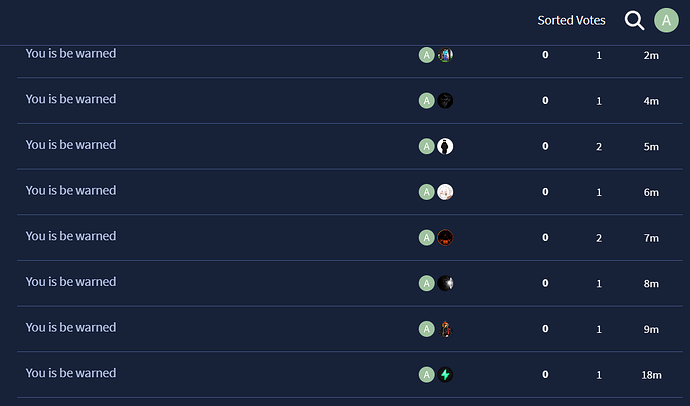Click the orange pumpkin avatar in 7m row
This screenshot has height=406, width=690.
click(445, 238)
